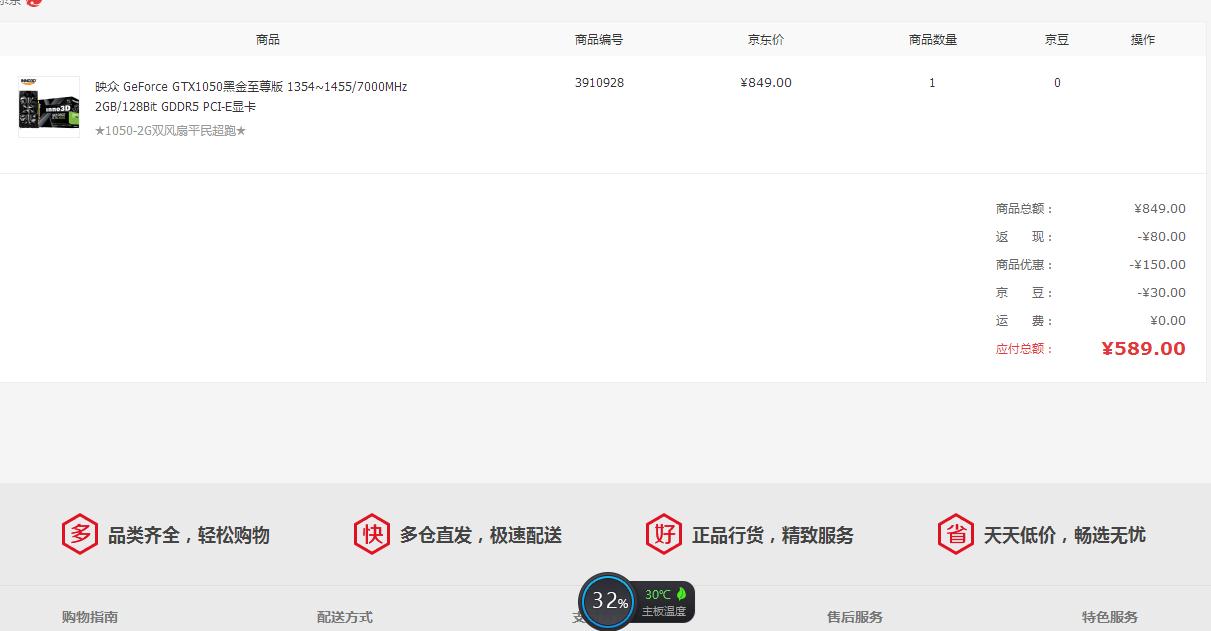This screenshot has width=1211, height=631.
Task: Click the 多 hexagon icon
Action: click(x=80, y=534)
